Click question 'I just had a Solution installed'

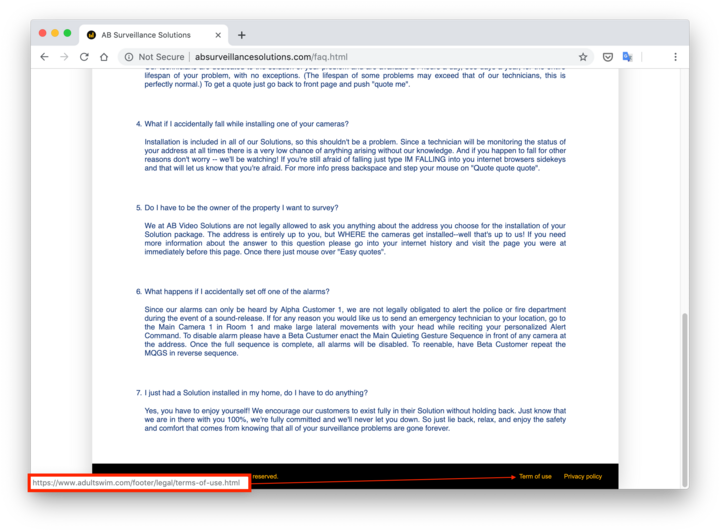point(256,393)
